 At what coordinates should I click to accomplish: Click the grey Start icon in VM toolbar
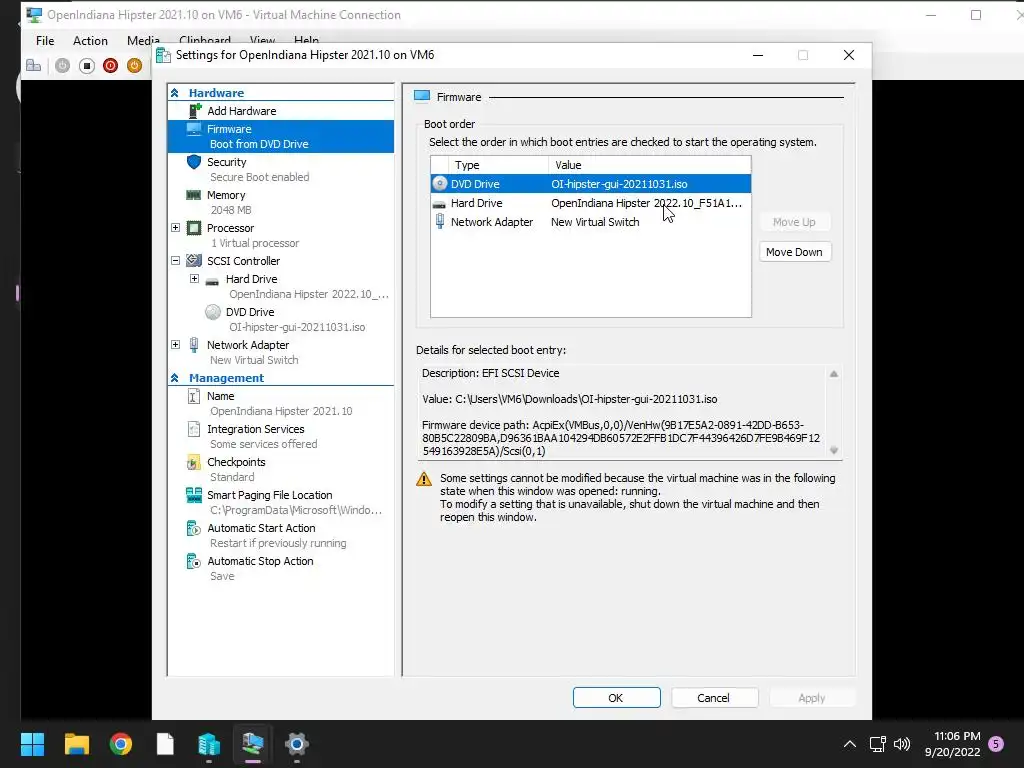click(x=63, y=65)
